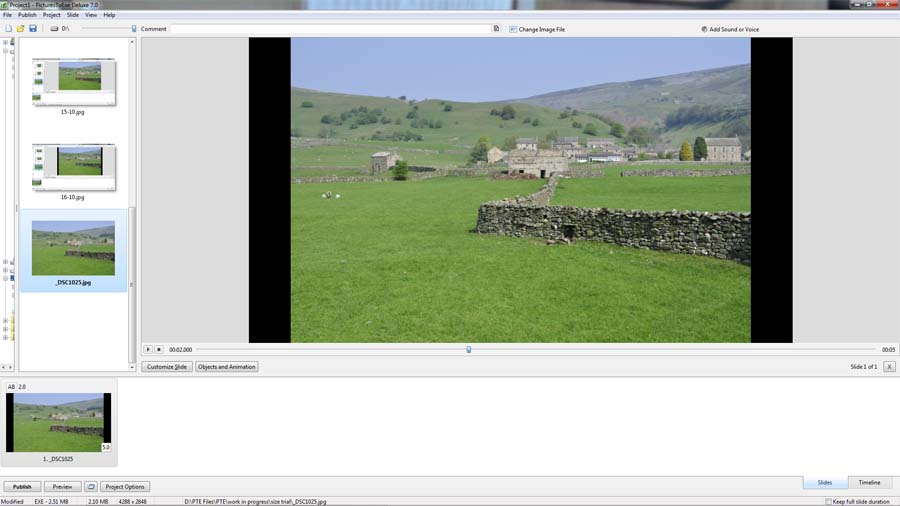Expand the top folder tree node
The height and width of the screenshot is (506, 900).
click(x=5, y=43)
